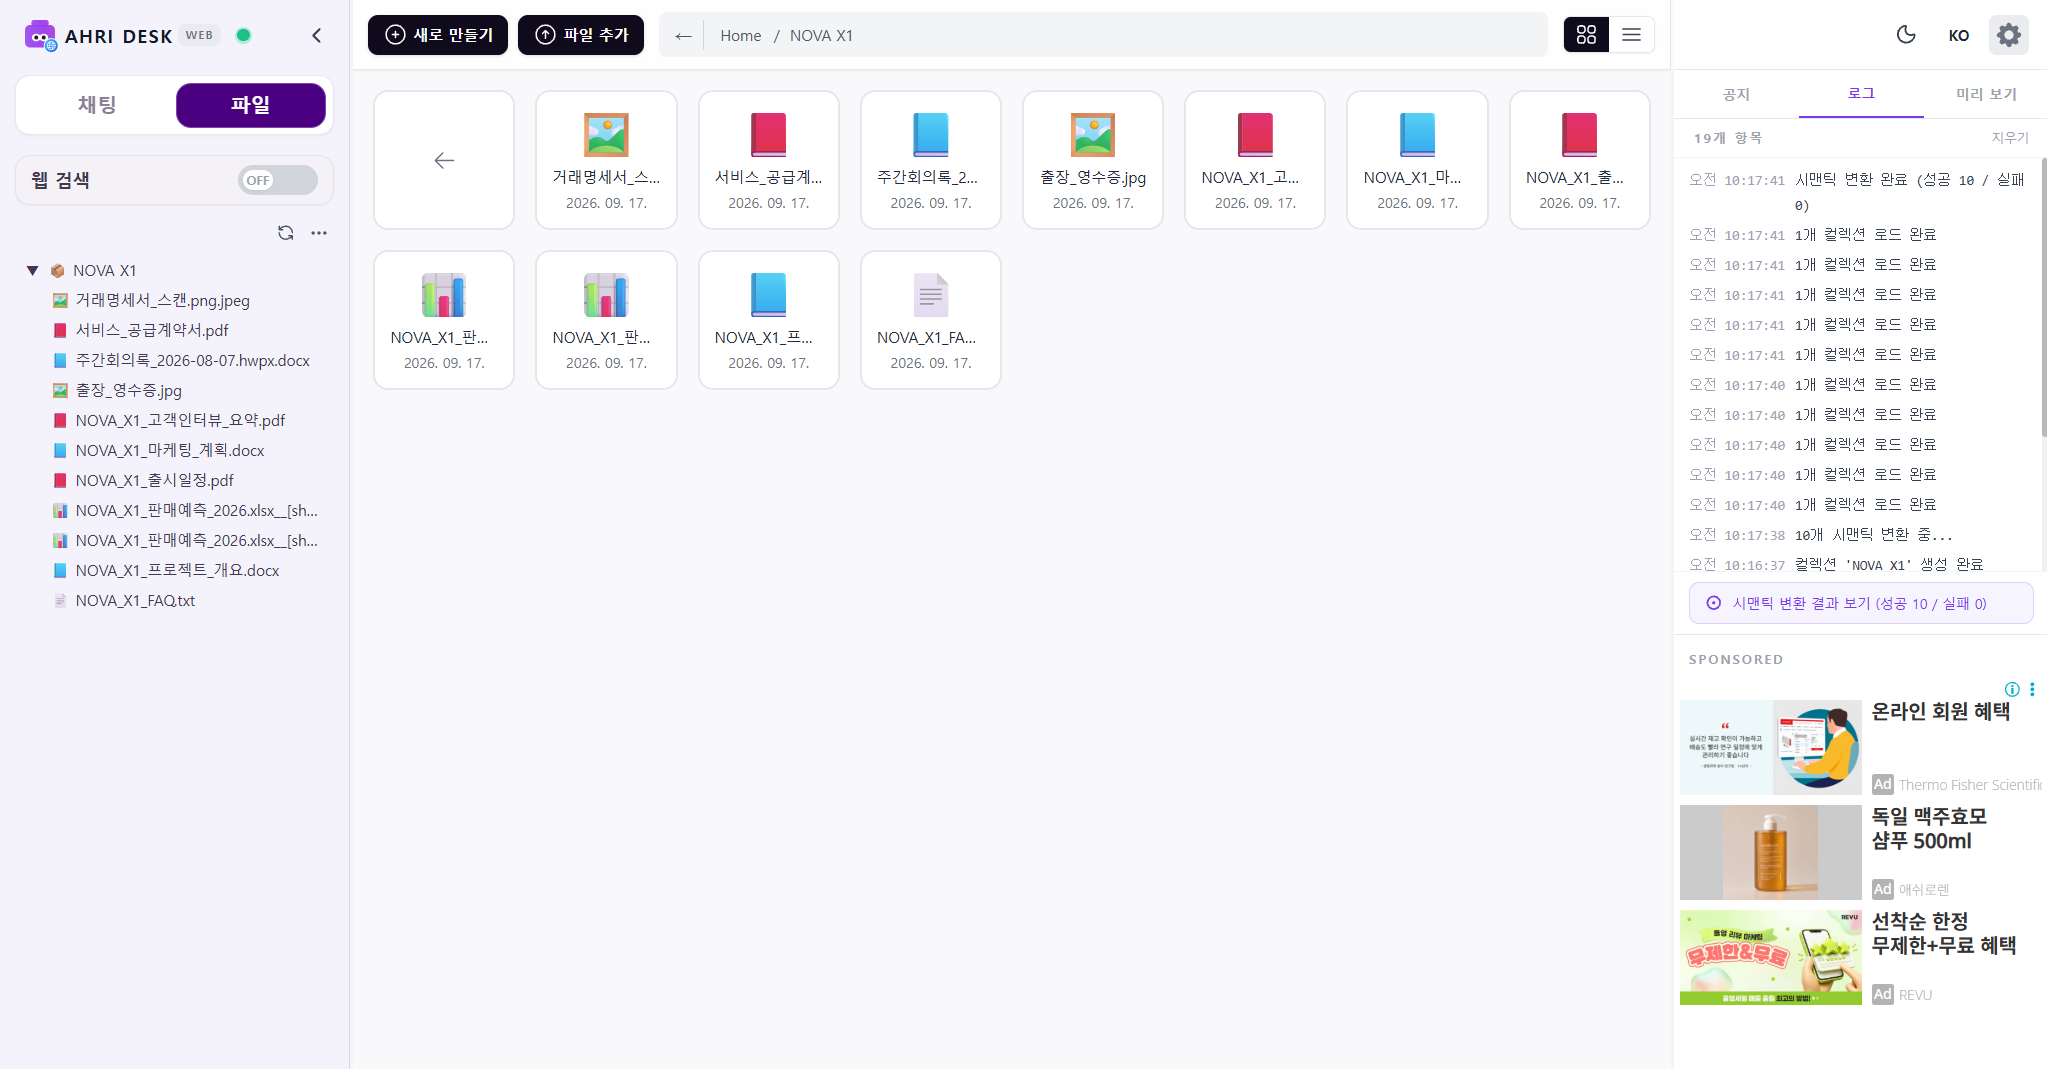
Task: Select 출장_영수증.jpg in tree
Action: 128,390
